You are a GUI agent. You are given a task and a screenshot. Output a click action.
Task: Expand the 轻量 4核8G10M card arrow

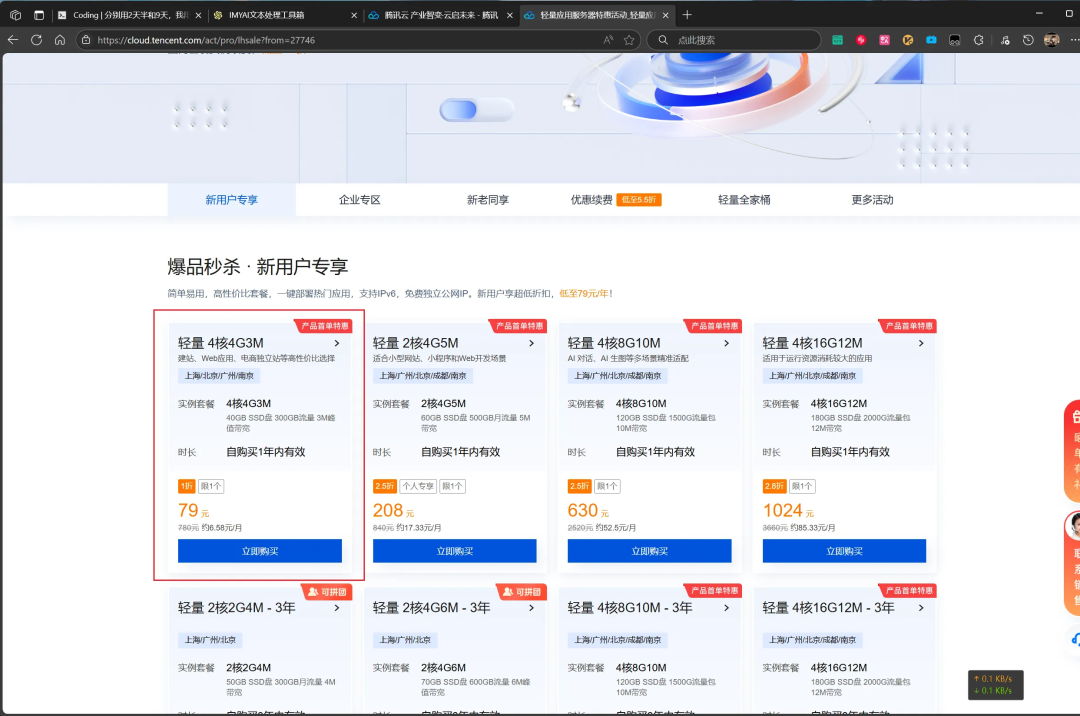click(727, 343)
